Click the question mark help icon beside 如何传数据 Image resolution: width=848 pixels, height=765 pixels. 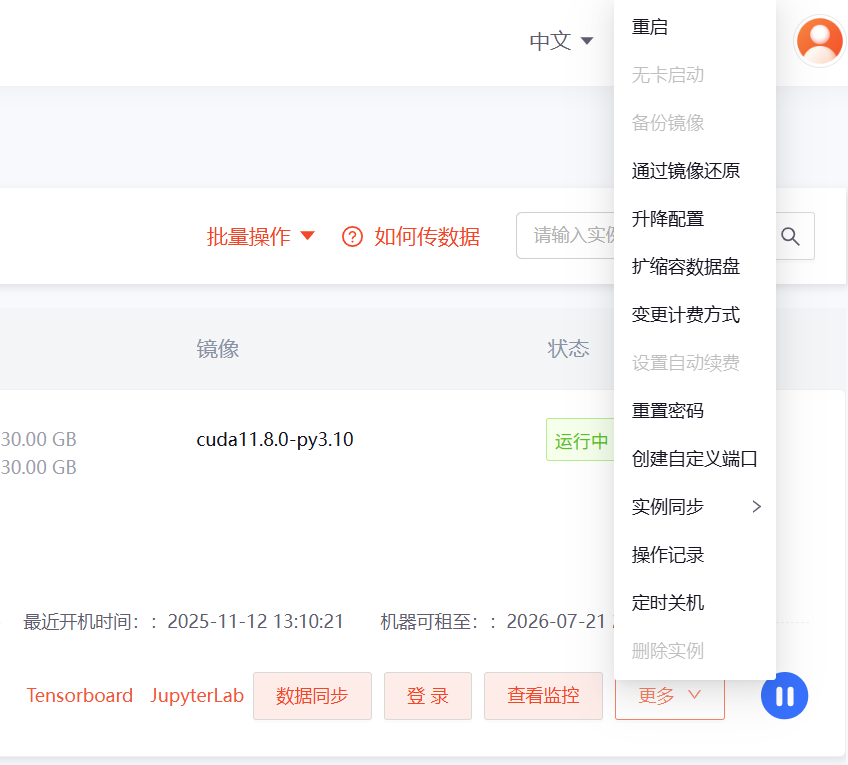(352, 236)
